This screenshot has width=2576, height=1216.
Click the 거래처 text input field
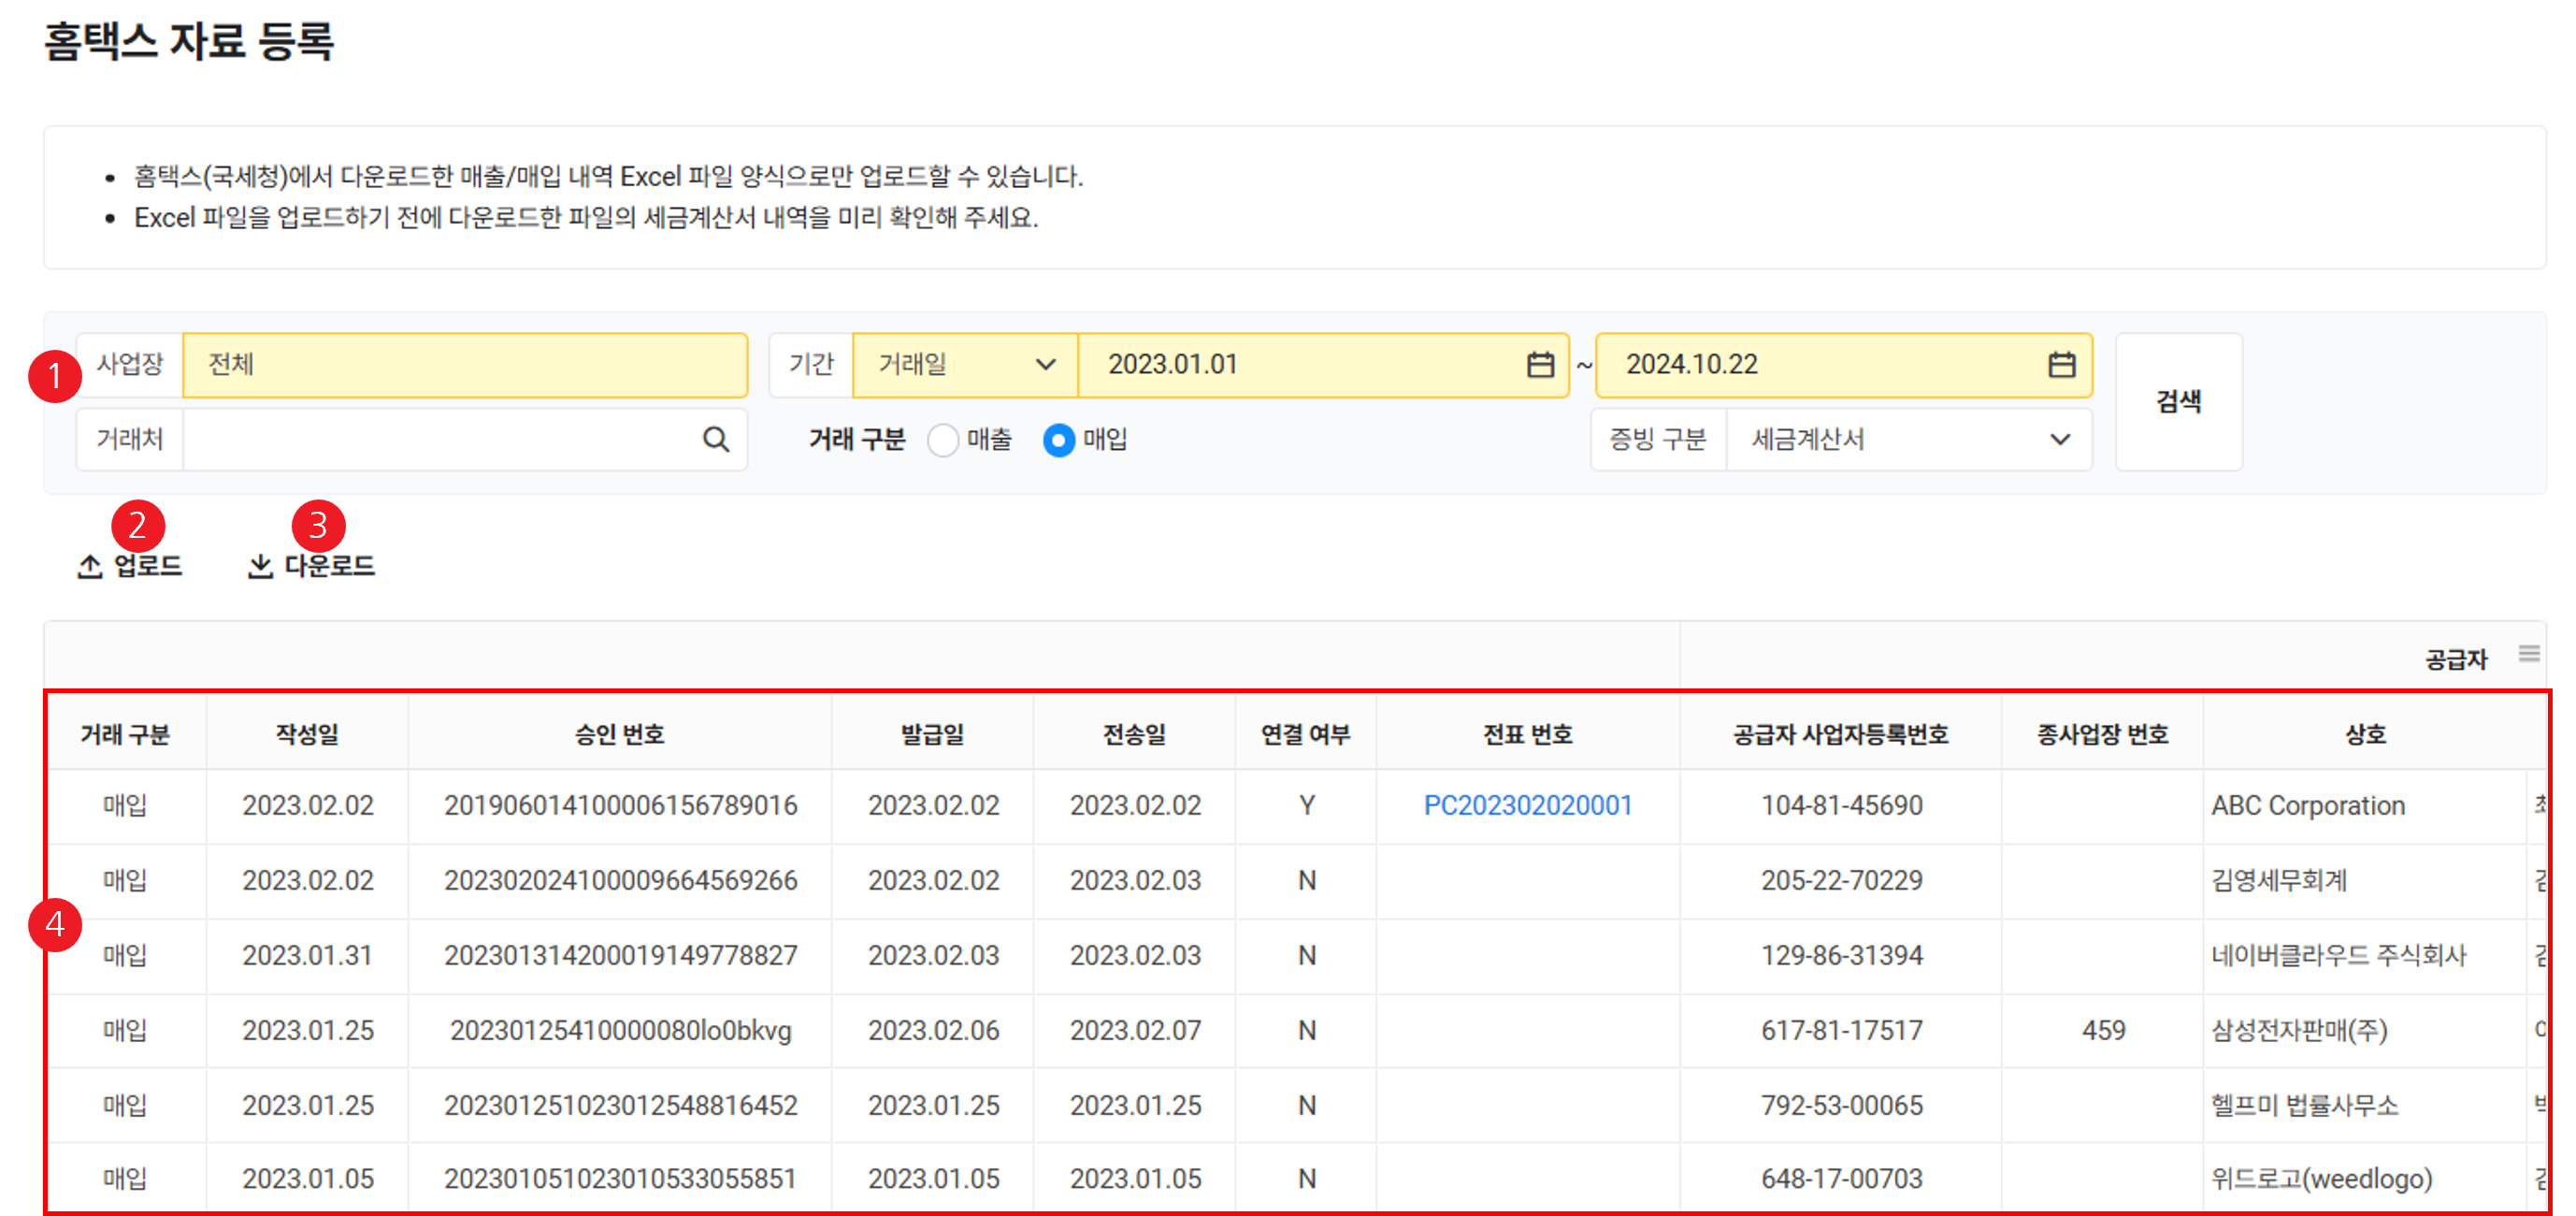440,439
